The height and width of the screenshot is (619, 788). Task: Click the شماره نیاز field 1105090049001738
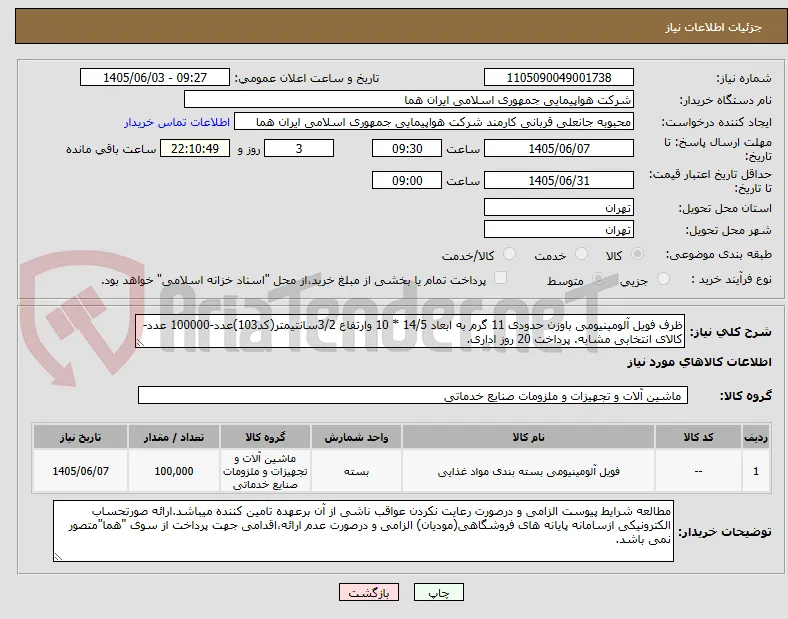[x=559, y=77]
